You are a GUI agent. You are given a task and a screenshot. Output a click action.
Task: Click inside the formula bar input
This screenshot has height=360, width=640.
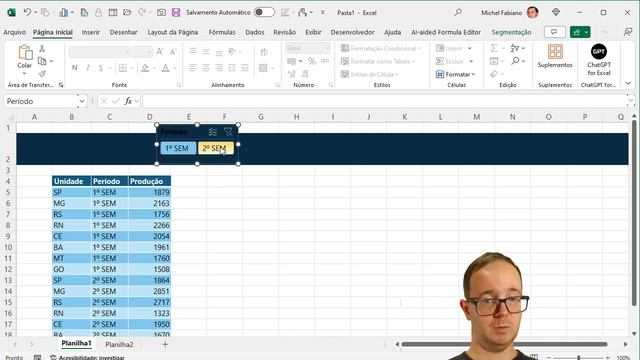point(384,101)
